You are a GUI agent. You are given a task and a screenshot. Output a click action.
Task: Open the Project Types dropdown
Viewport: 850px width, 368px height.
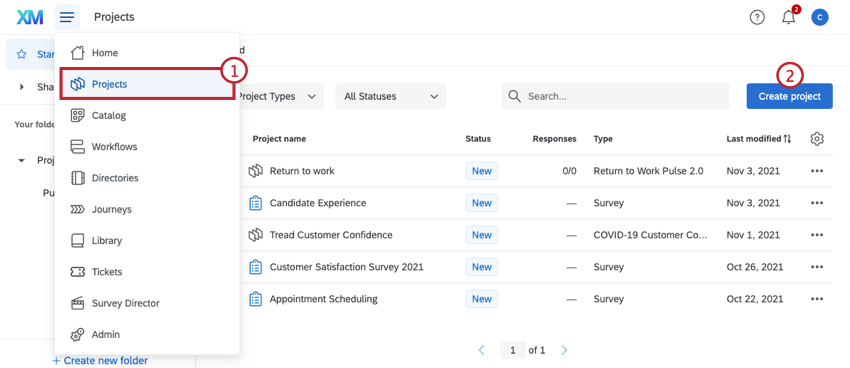(x=281, y=96)
